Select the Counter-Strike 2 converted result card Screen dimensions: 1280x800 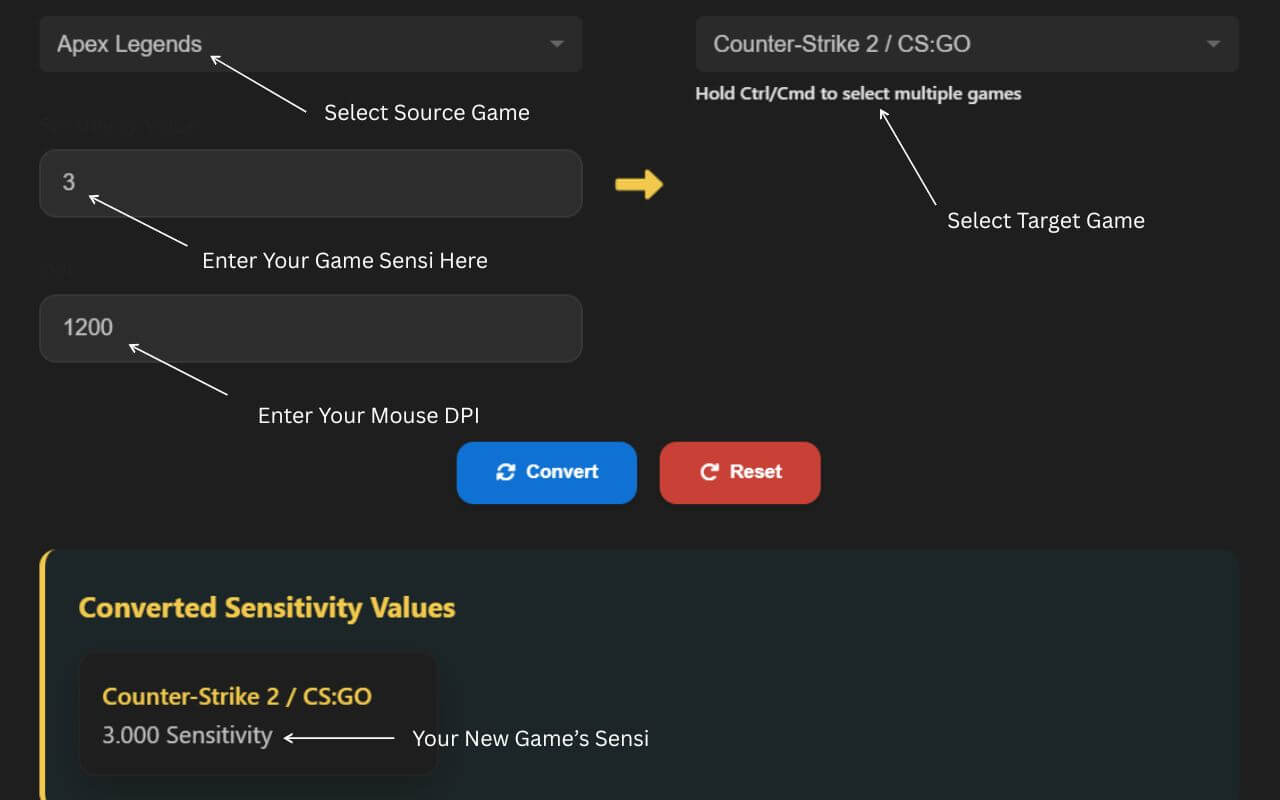257,714
